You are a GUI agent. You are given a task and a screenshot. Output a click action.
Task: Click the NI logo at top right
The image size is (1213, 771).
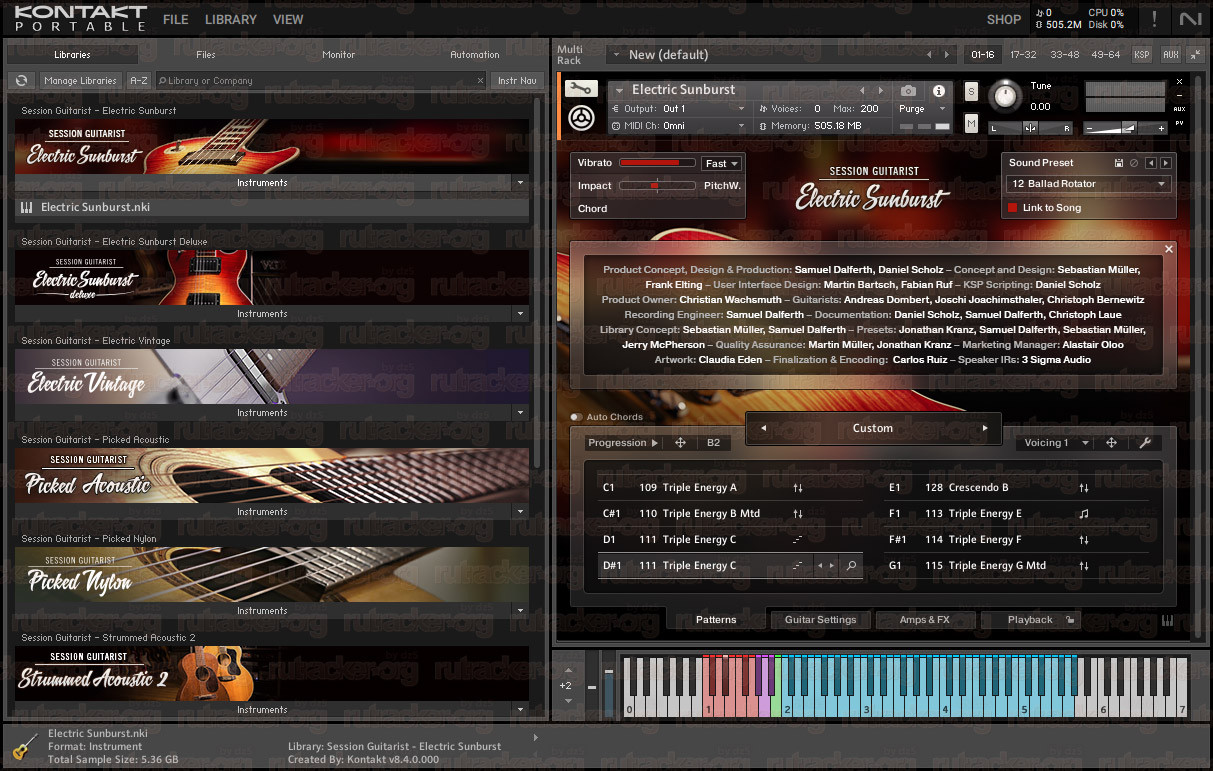tap(1190, 19)
